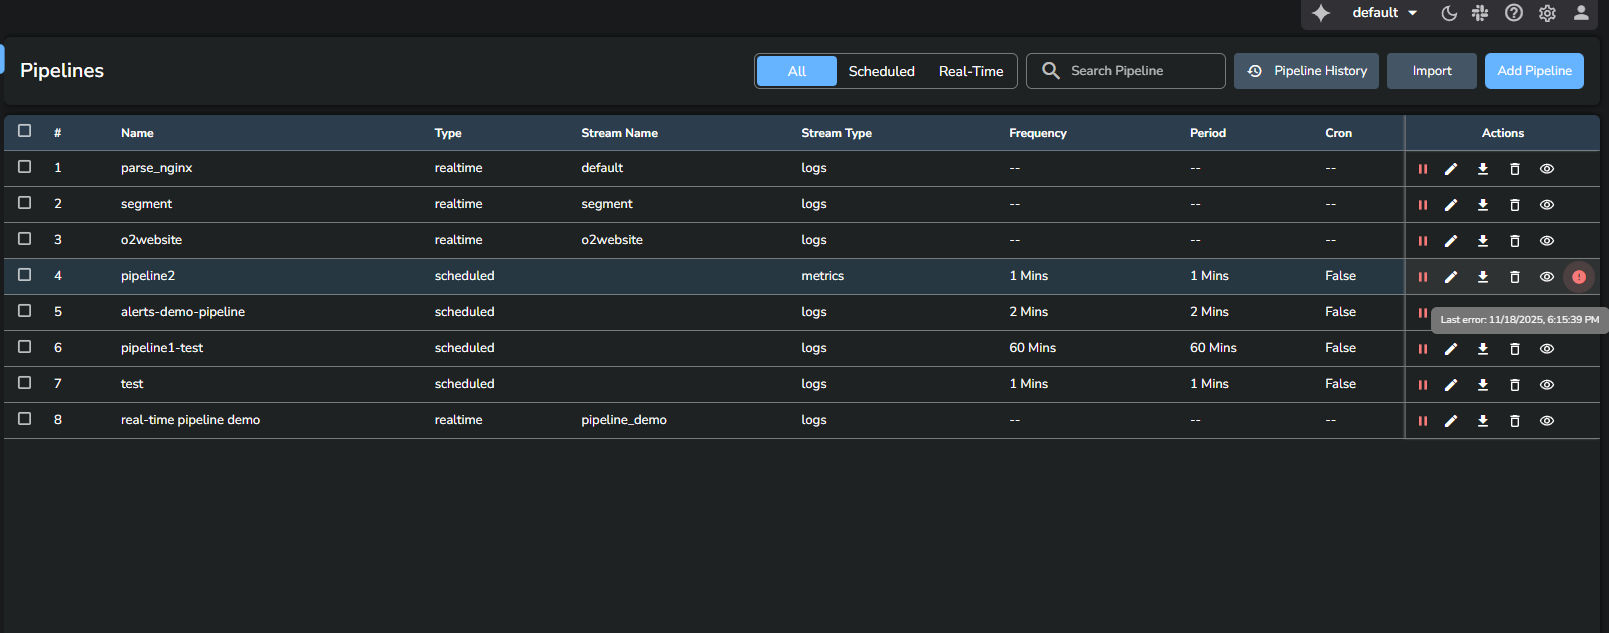The image size is (1609, 633).
Task: Open settings via the gear icon
Action: click(x=1547, y=13)
